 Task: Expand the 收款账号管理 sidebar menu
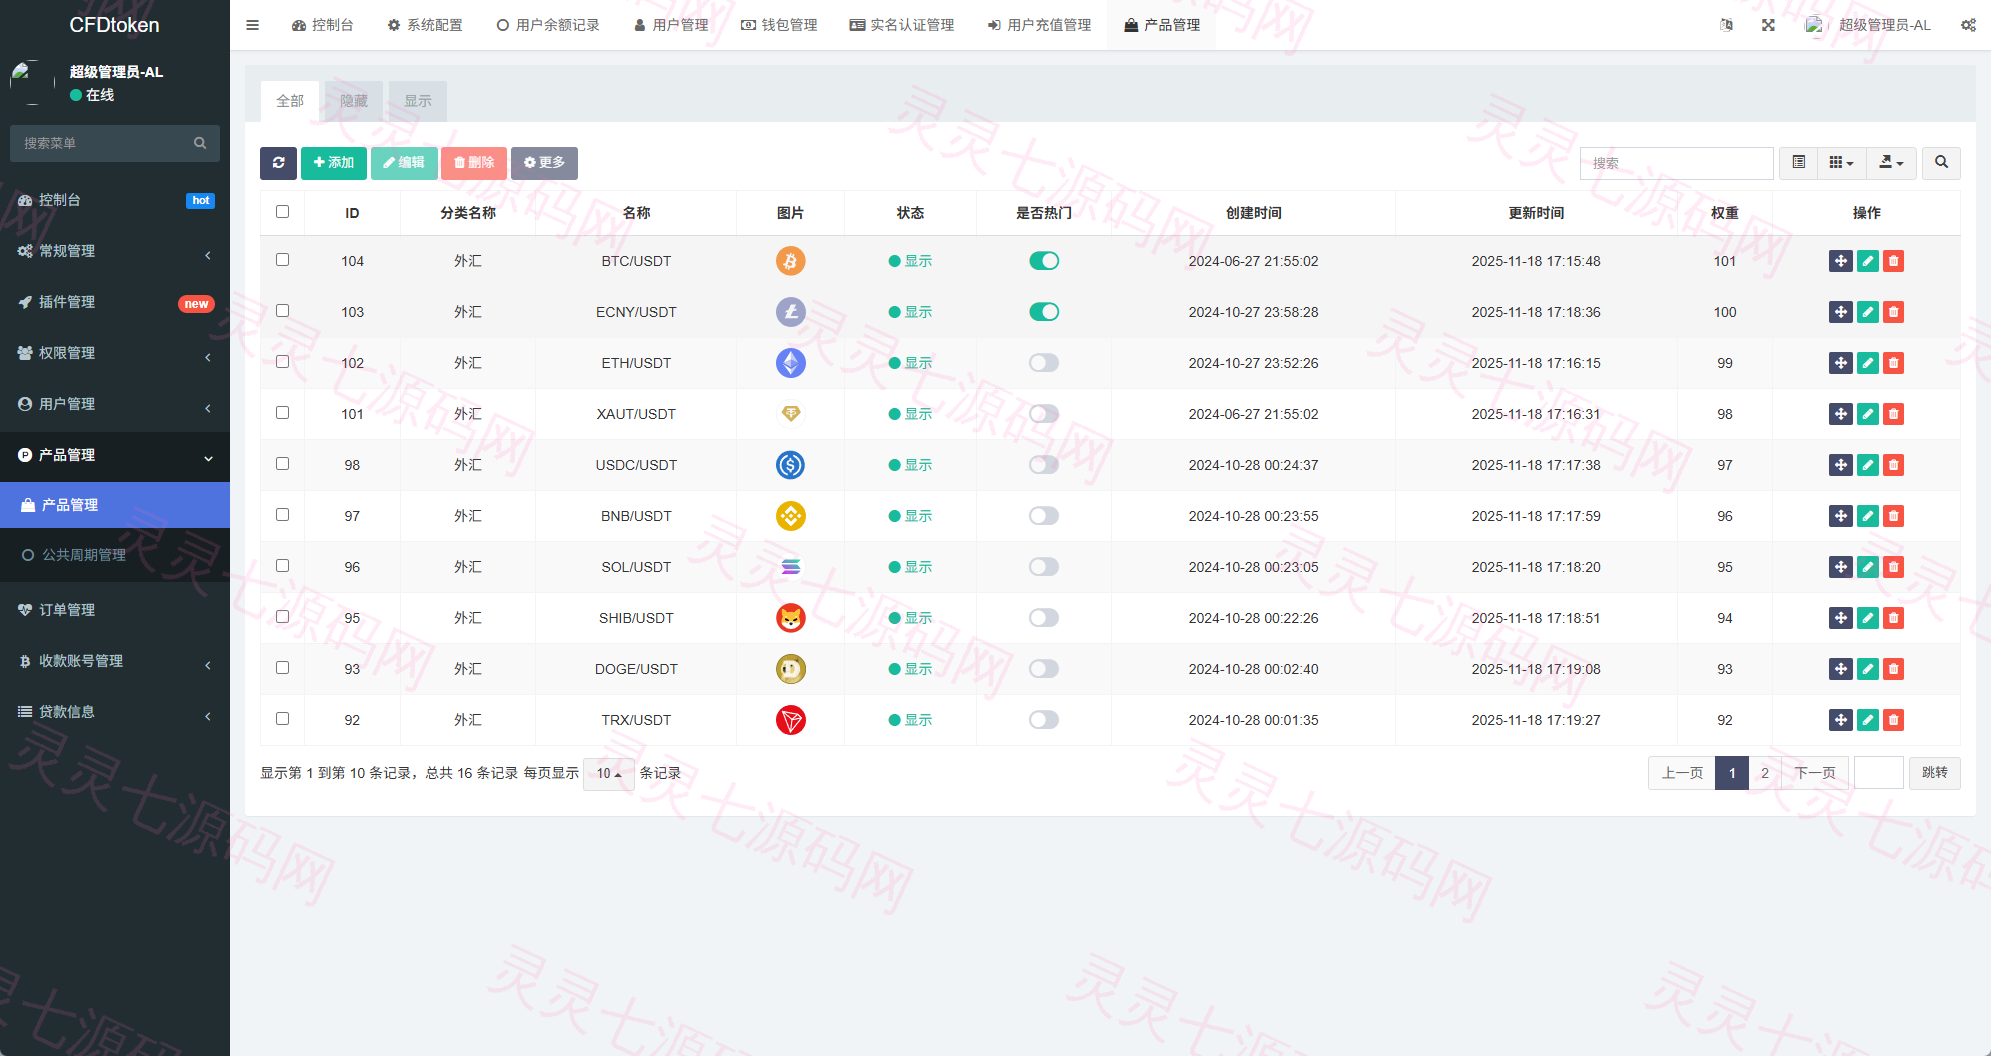115,661
